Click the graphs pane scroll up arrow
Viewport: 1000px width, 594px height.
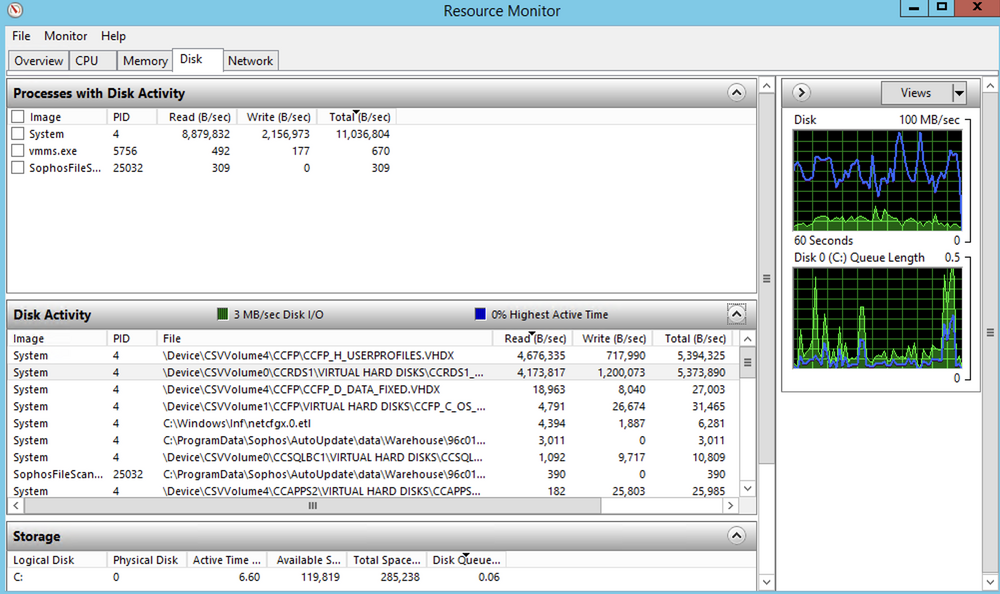tap(990, 85)
